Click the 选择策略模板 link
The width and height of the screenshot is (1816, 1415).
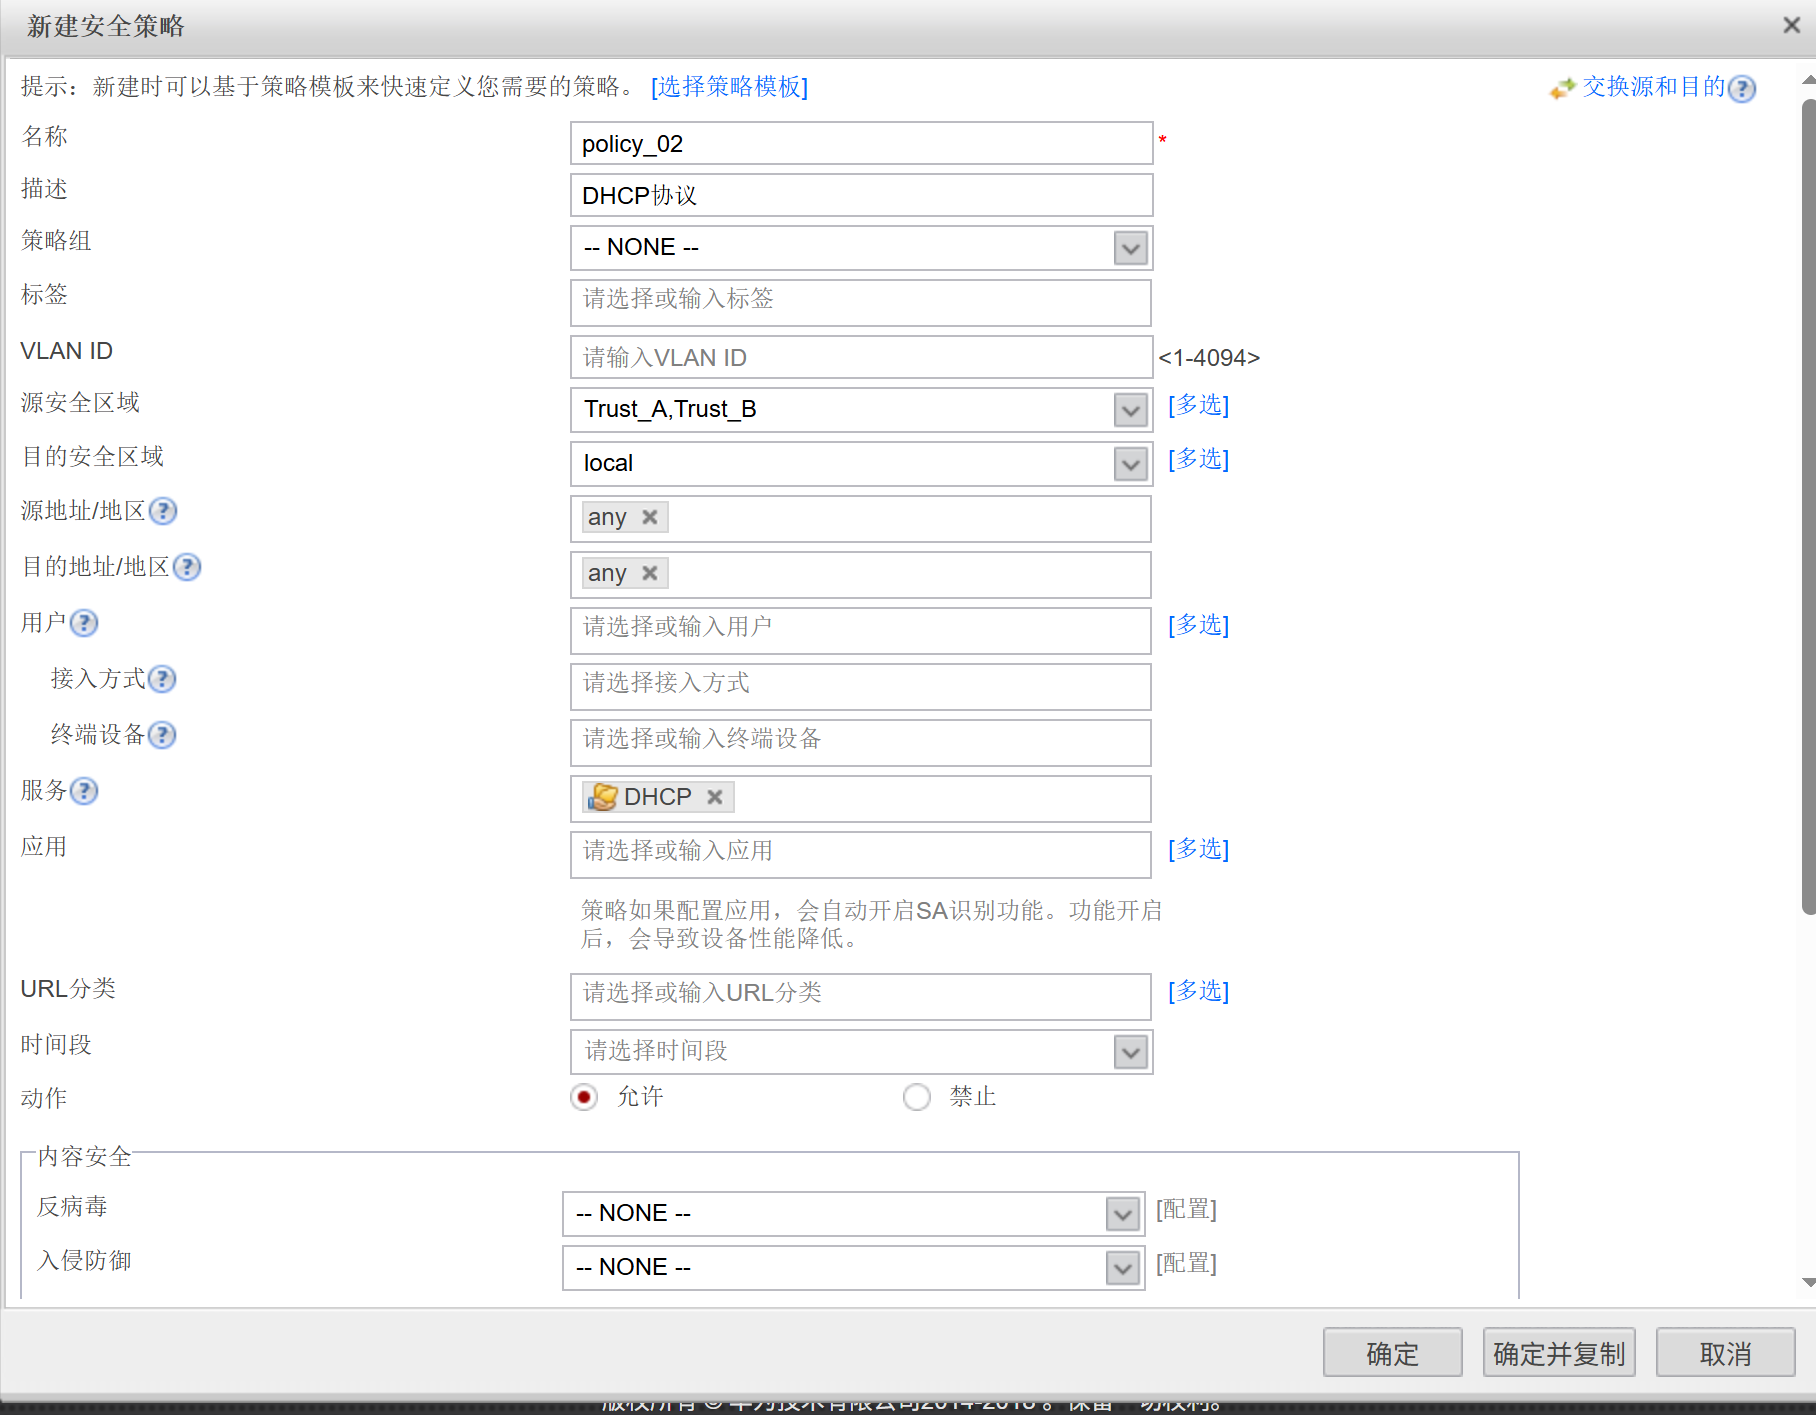pyautogui.click(x=730, y=87)
